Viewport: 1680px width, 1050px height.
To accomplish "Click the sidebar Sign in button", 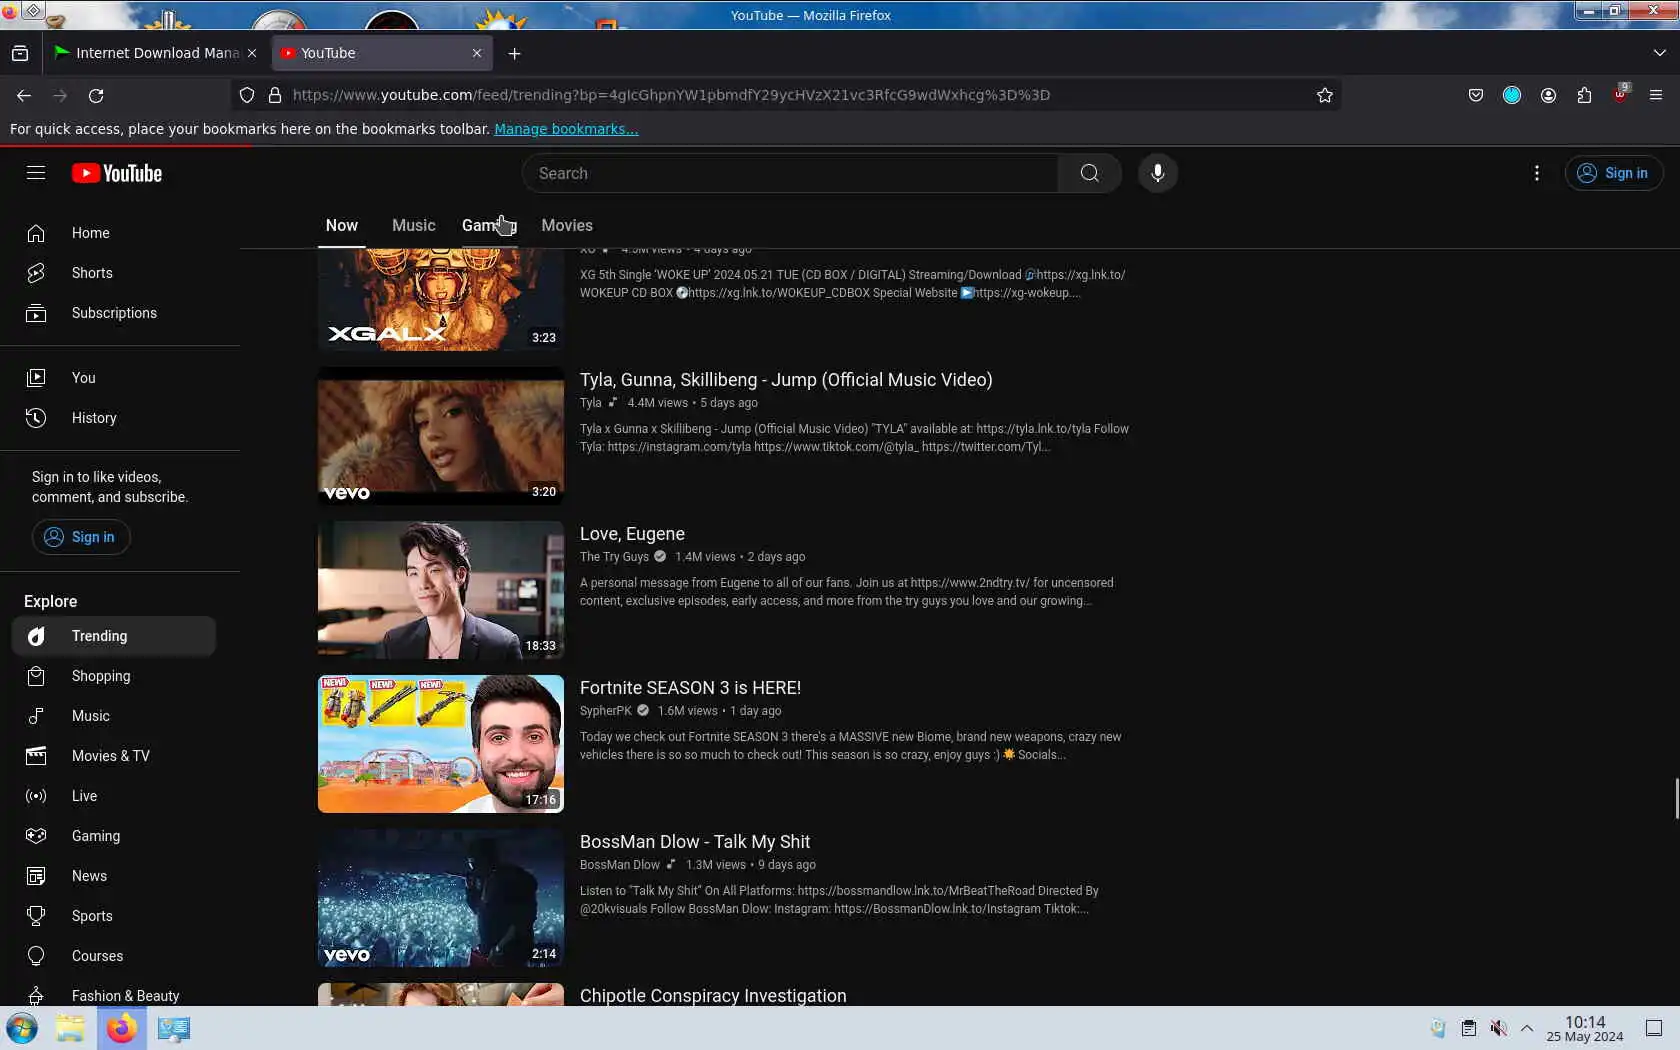I will [81, 537].
